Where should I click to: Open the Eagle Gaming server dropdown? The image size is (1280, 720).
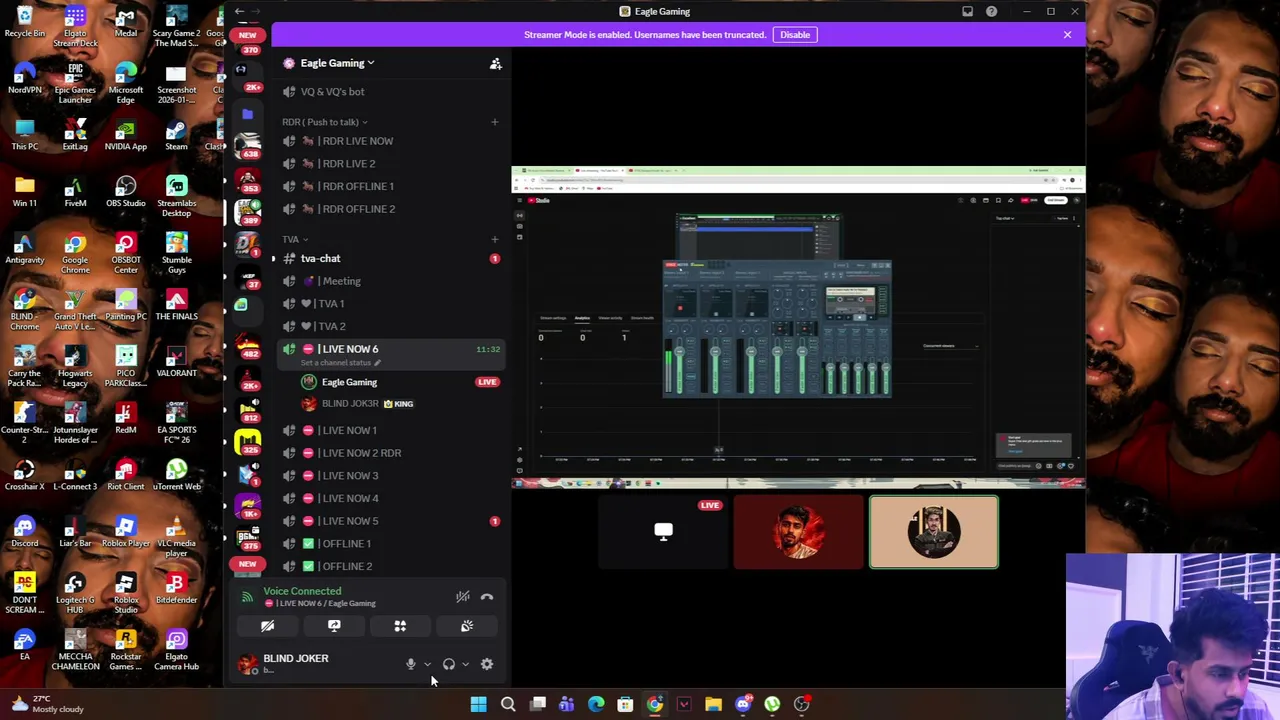pos(337,63)
